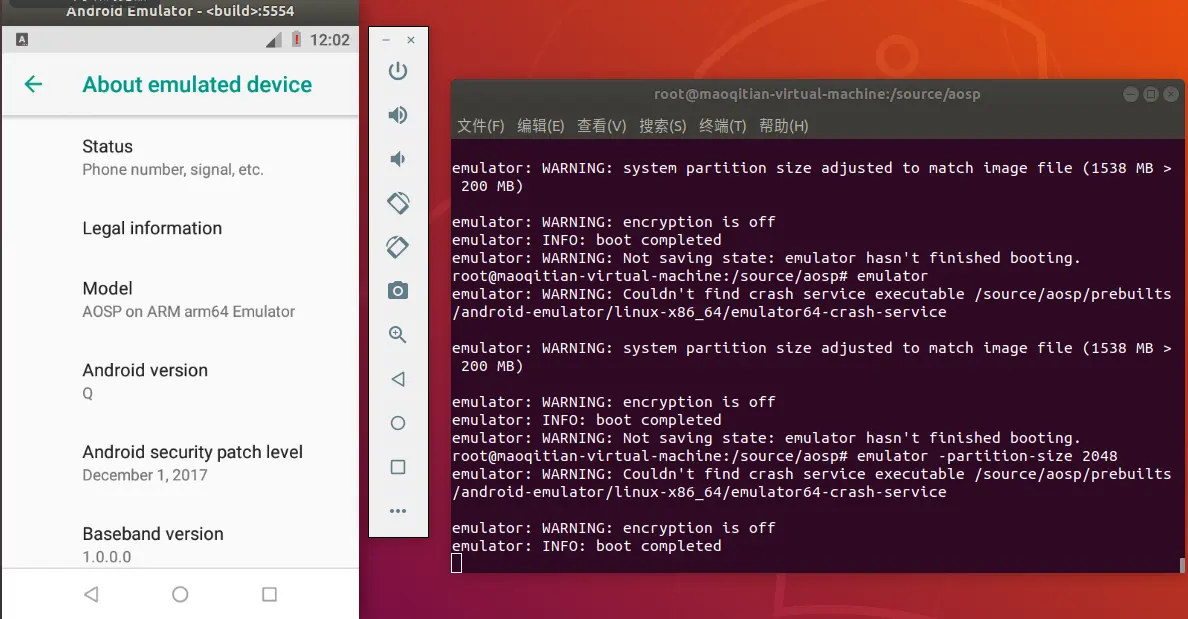
Task: Open the terminal 编辑(E) menu
Action: point(540,126)
